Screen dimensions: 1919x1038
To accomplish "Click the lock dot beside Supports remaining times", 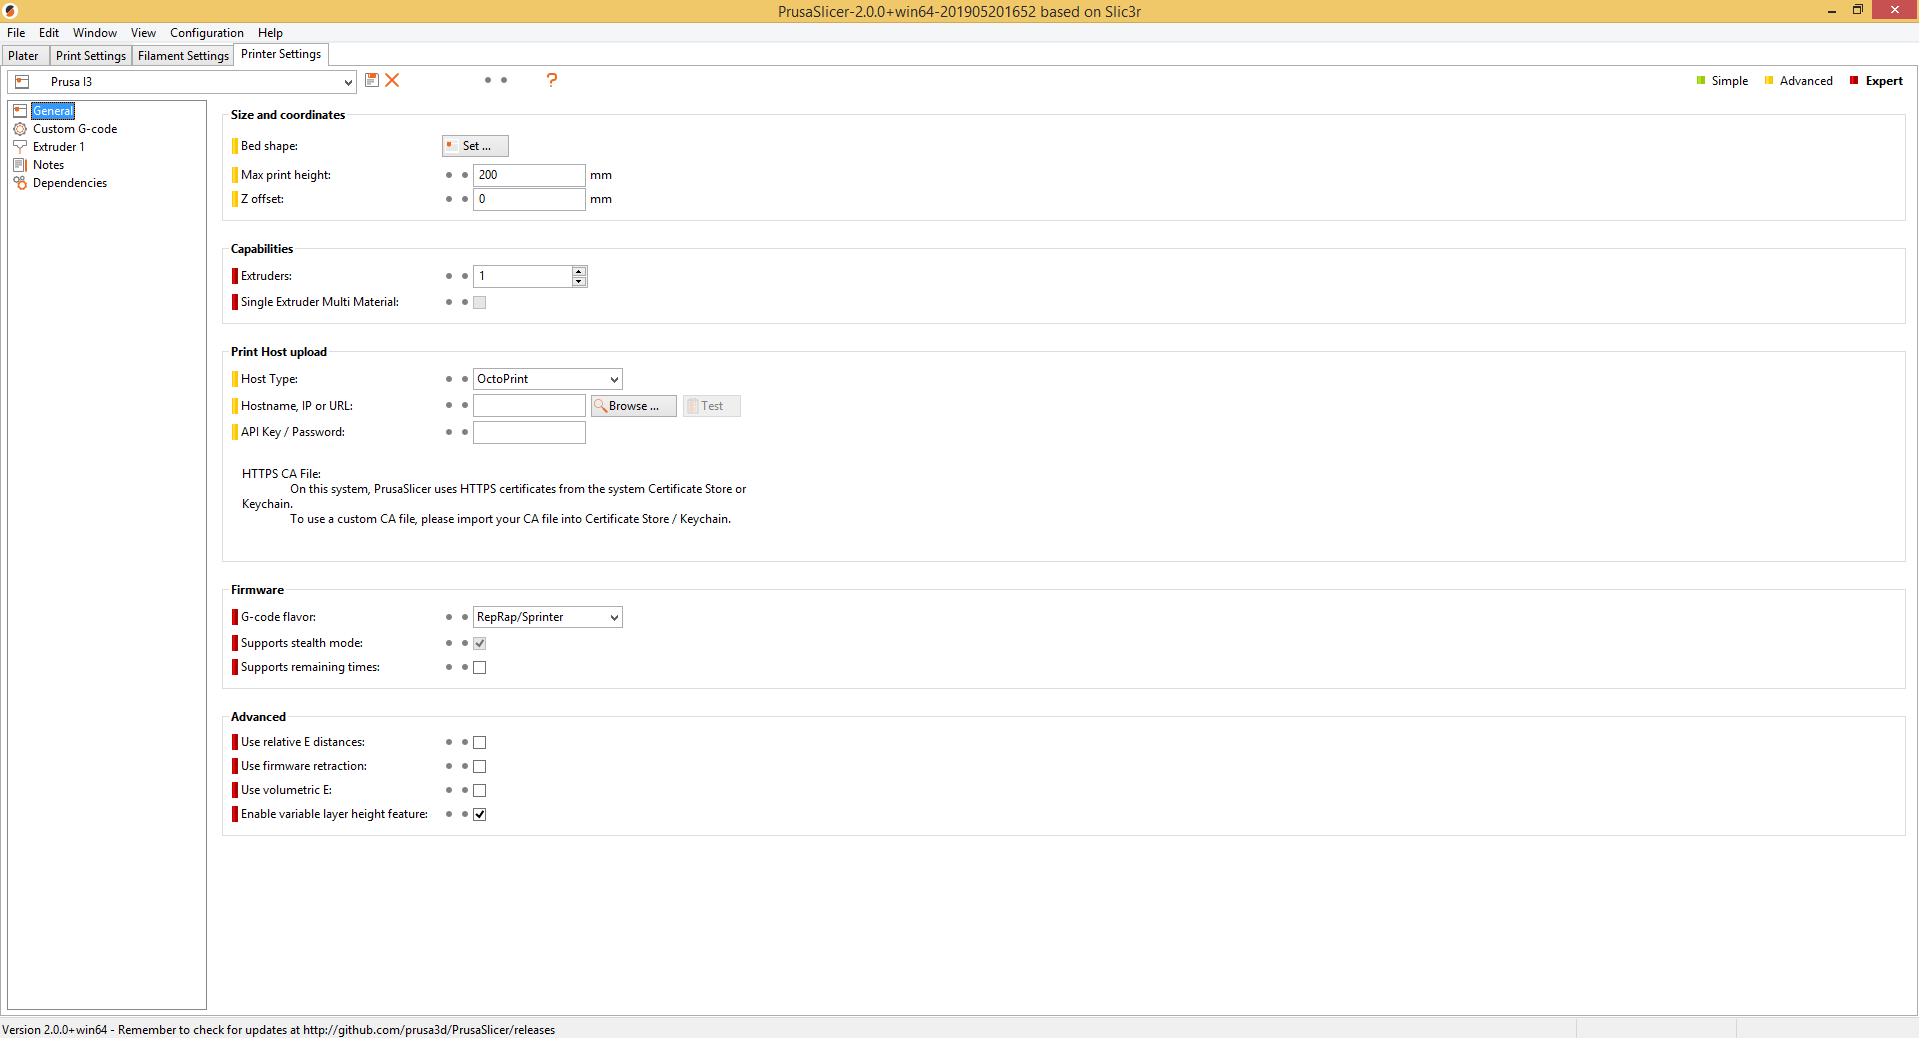I will pyautogui.click(x=449, y=667).
